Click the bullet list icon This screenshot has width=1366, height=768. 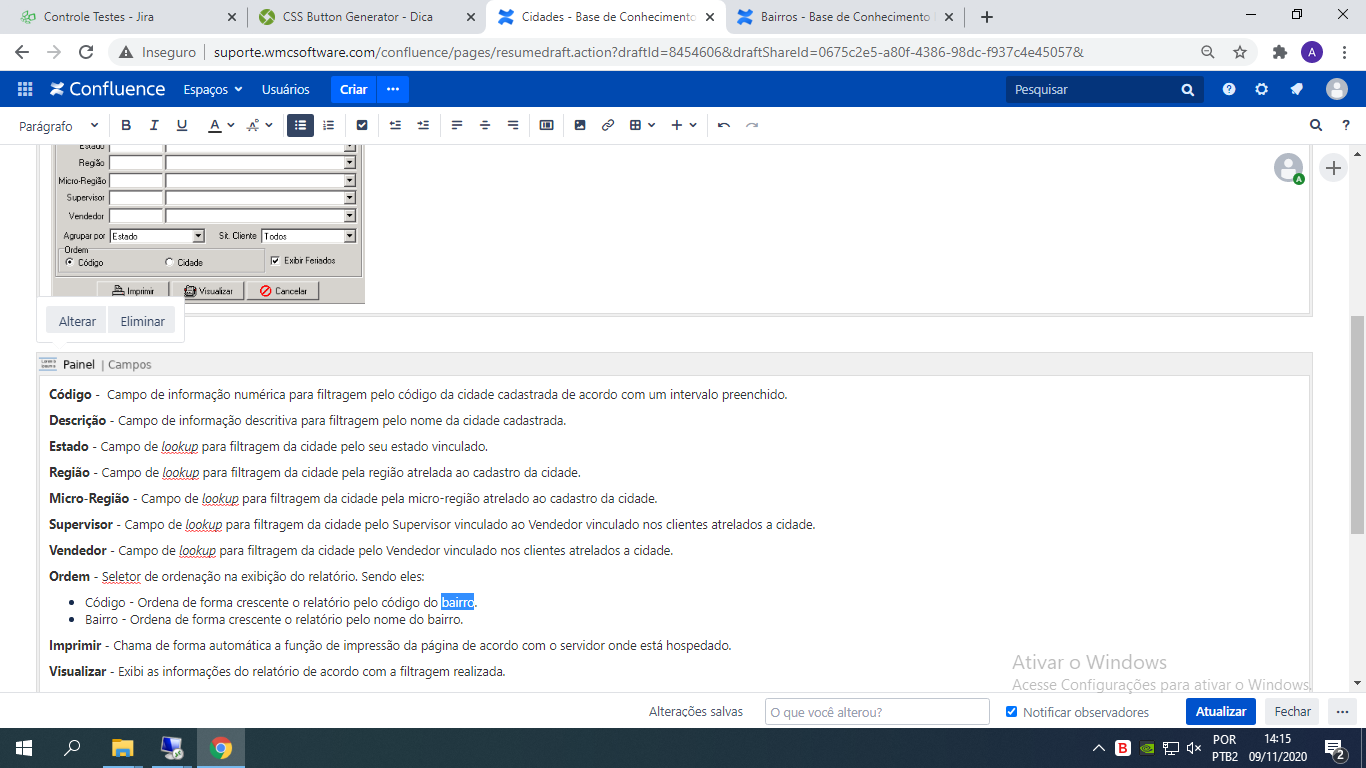300,125
